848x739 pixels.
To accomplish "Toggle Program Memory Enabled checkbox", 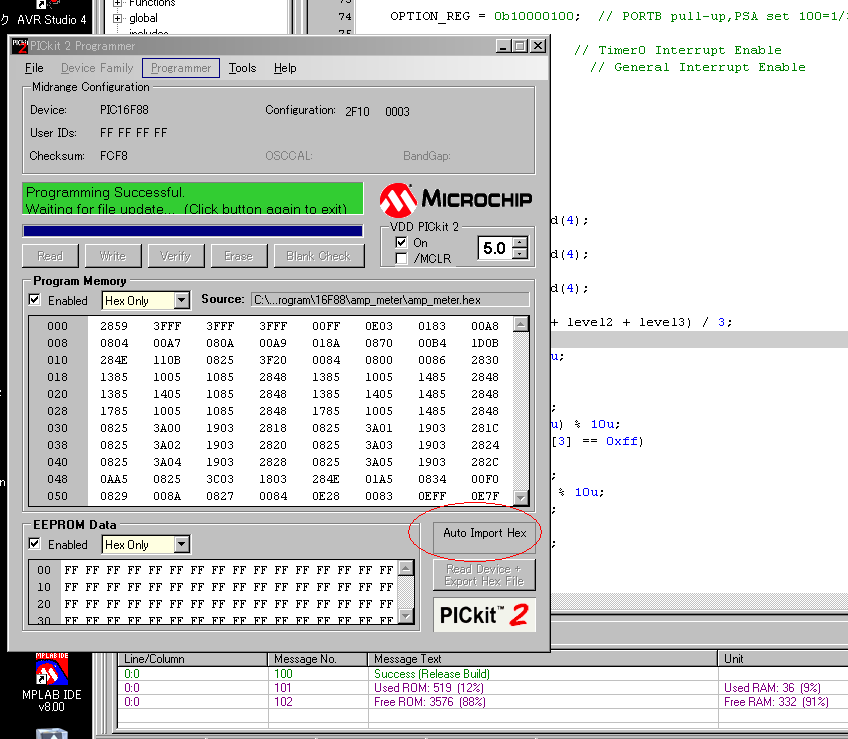I will coord(35,300).
